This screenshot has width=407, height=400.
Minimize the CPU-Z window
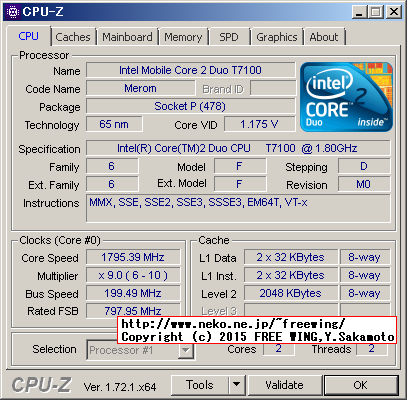click(x=359, y=12)
